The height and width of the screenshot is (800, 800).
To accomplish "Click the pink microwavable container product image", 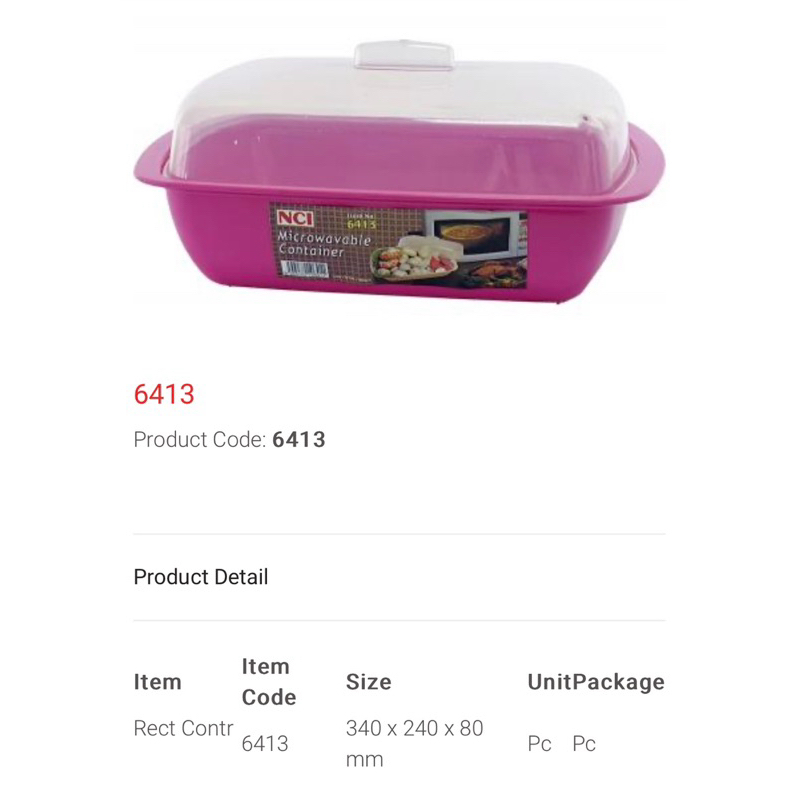I will pos(399,172).
